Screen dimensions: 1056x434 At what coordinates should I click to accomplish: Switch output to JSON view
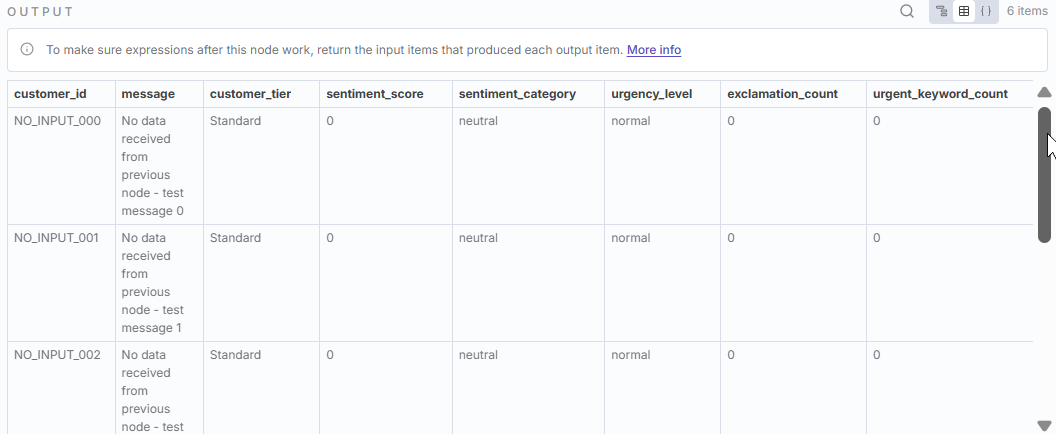(986, 12)
